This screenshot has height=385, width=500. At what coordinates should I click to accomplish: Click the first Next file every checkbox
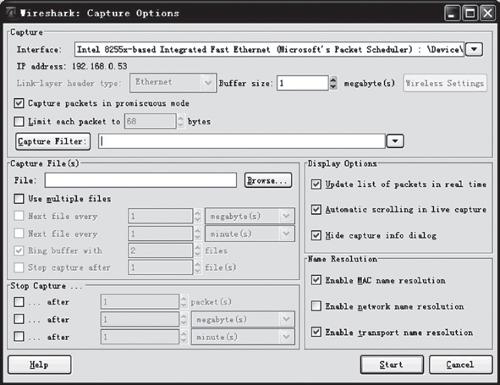pyautogui.click(x=19, y=216)
